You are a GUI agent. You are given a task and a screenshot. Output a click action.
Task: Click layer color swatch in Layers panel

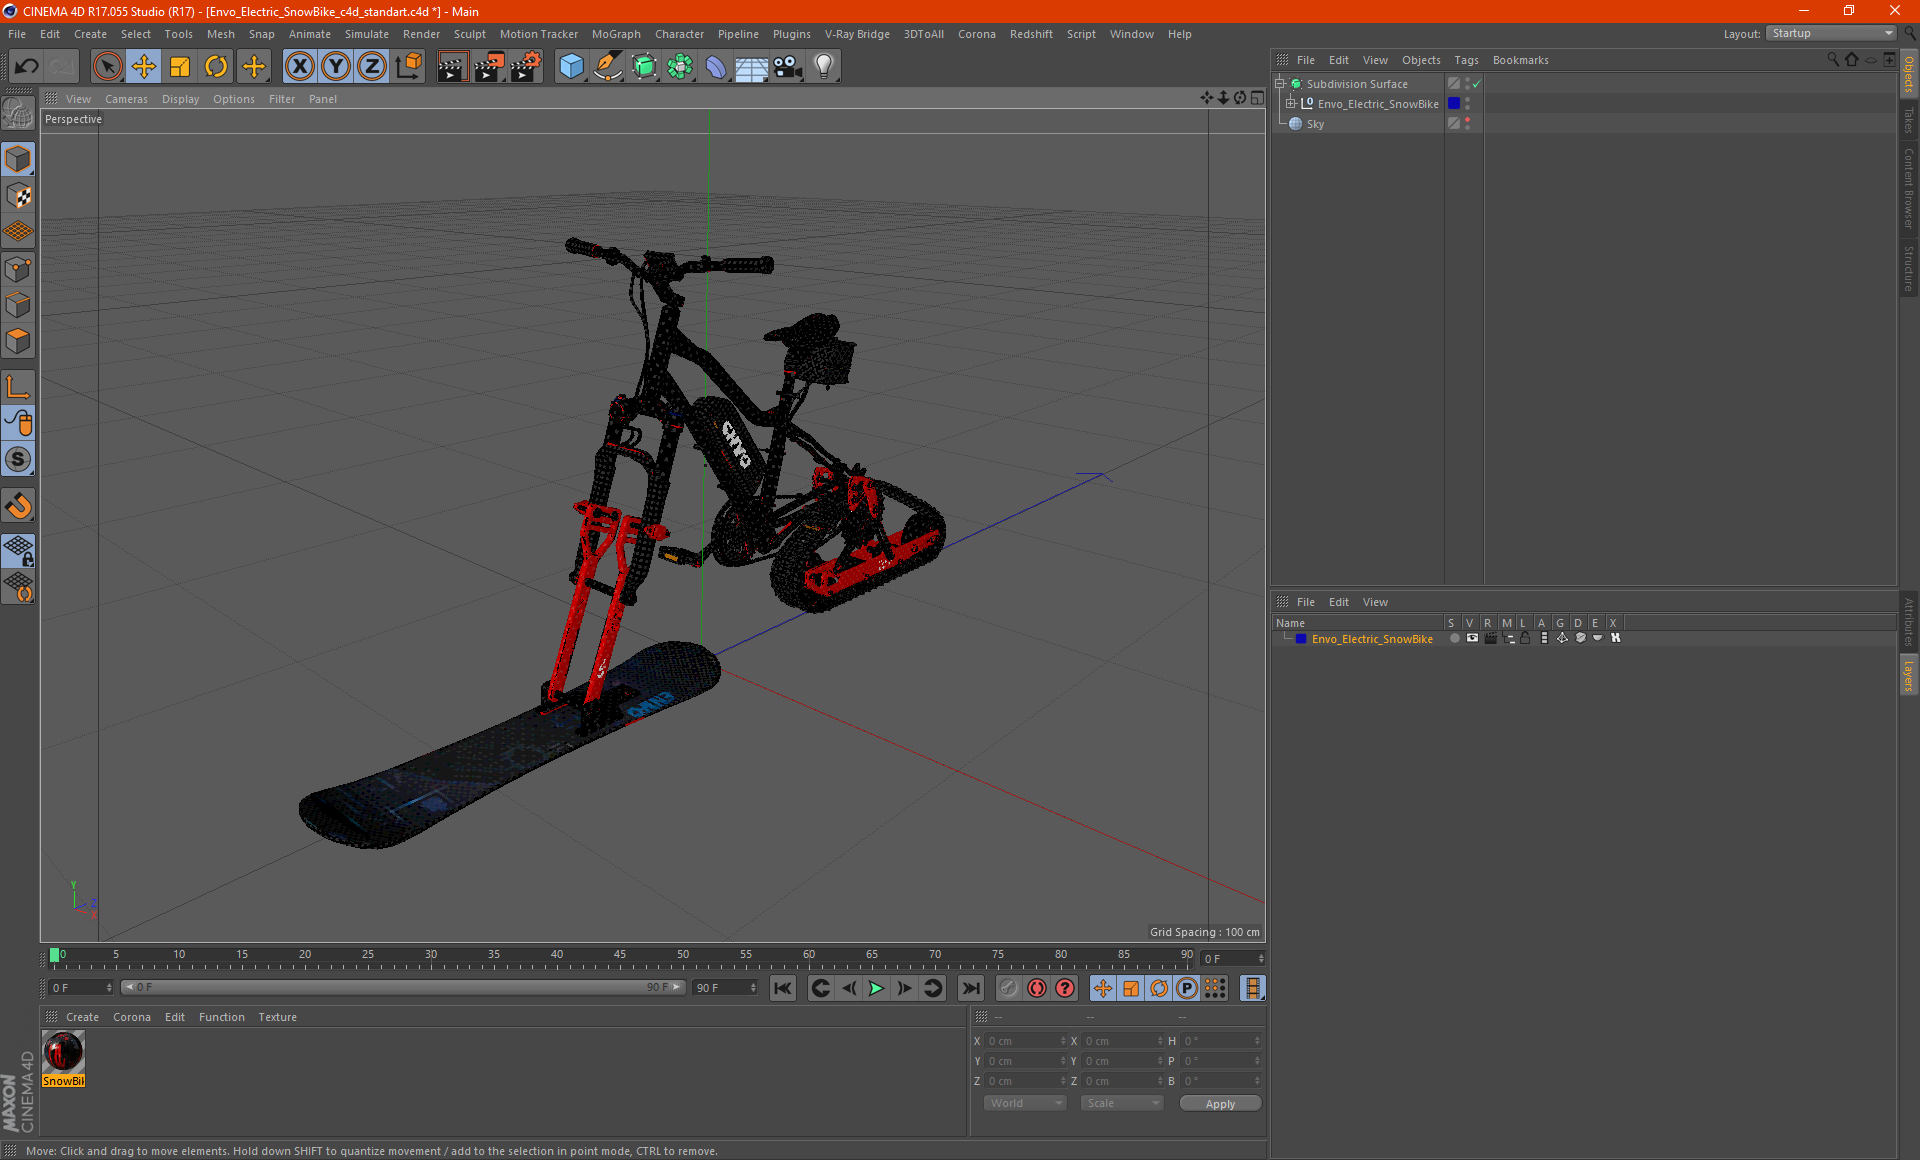point(1301,639)
